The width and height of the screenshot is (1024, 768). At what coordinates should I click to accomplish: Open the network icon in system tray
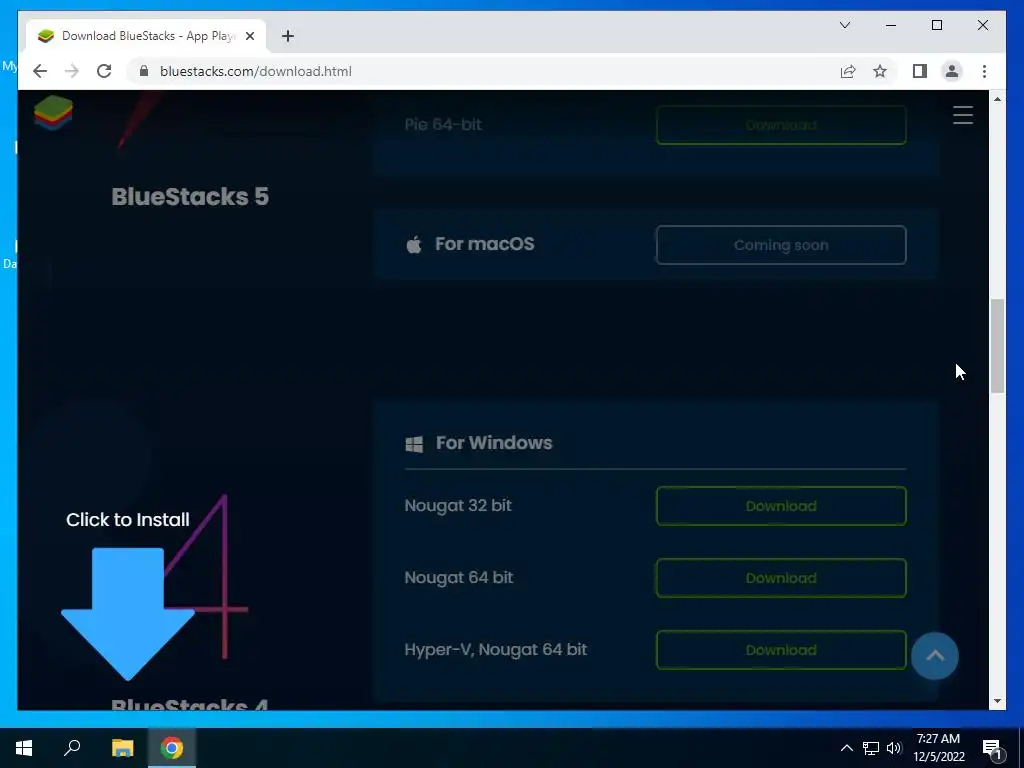pos(871,748)
